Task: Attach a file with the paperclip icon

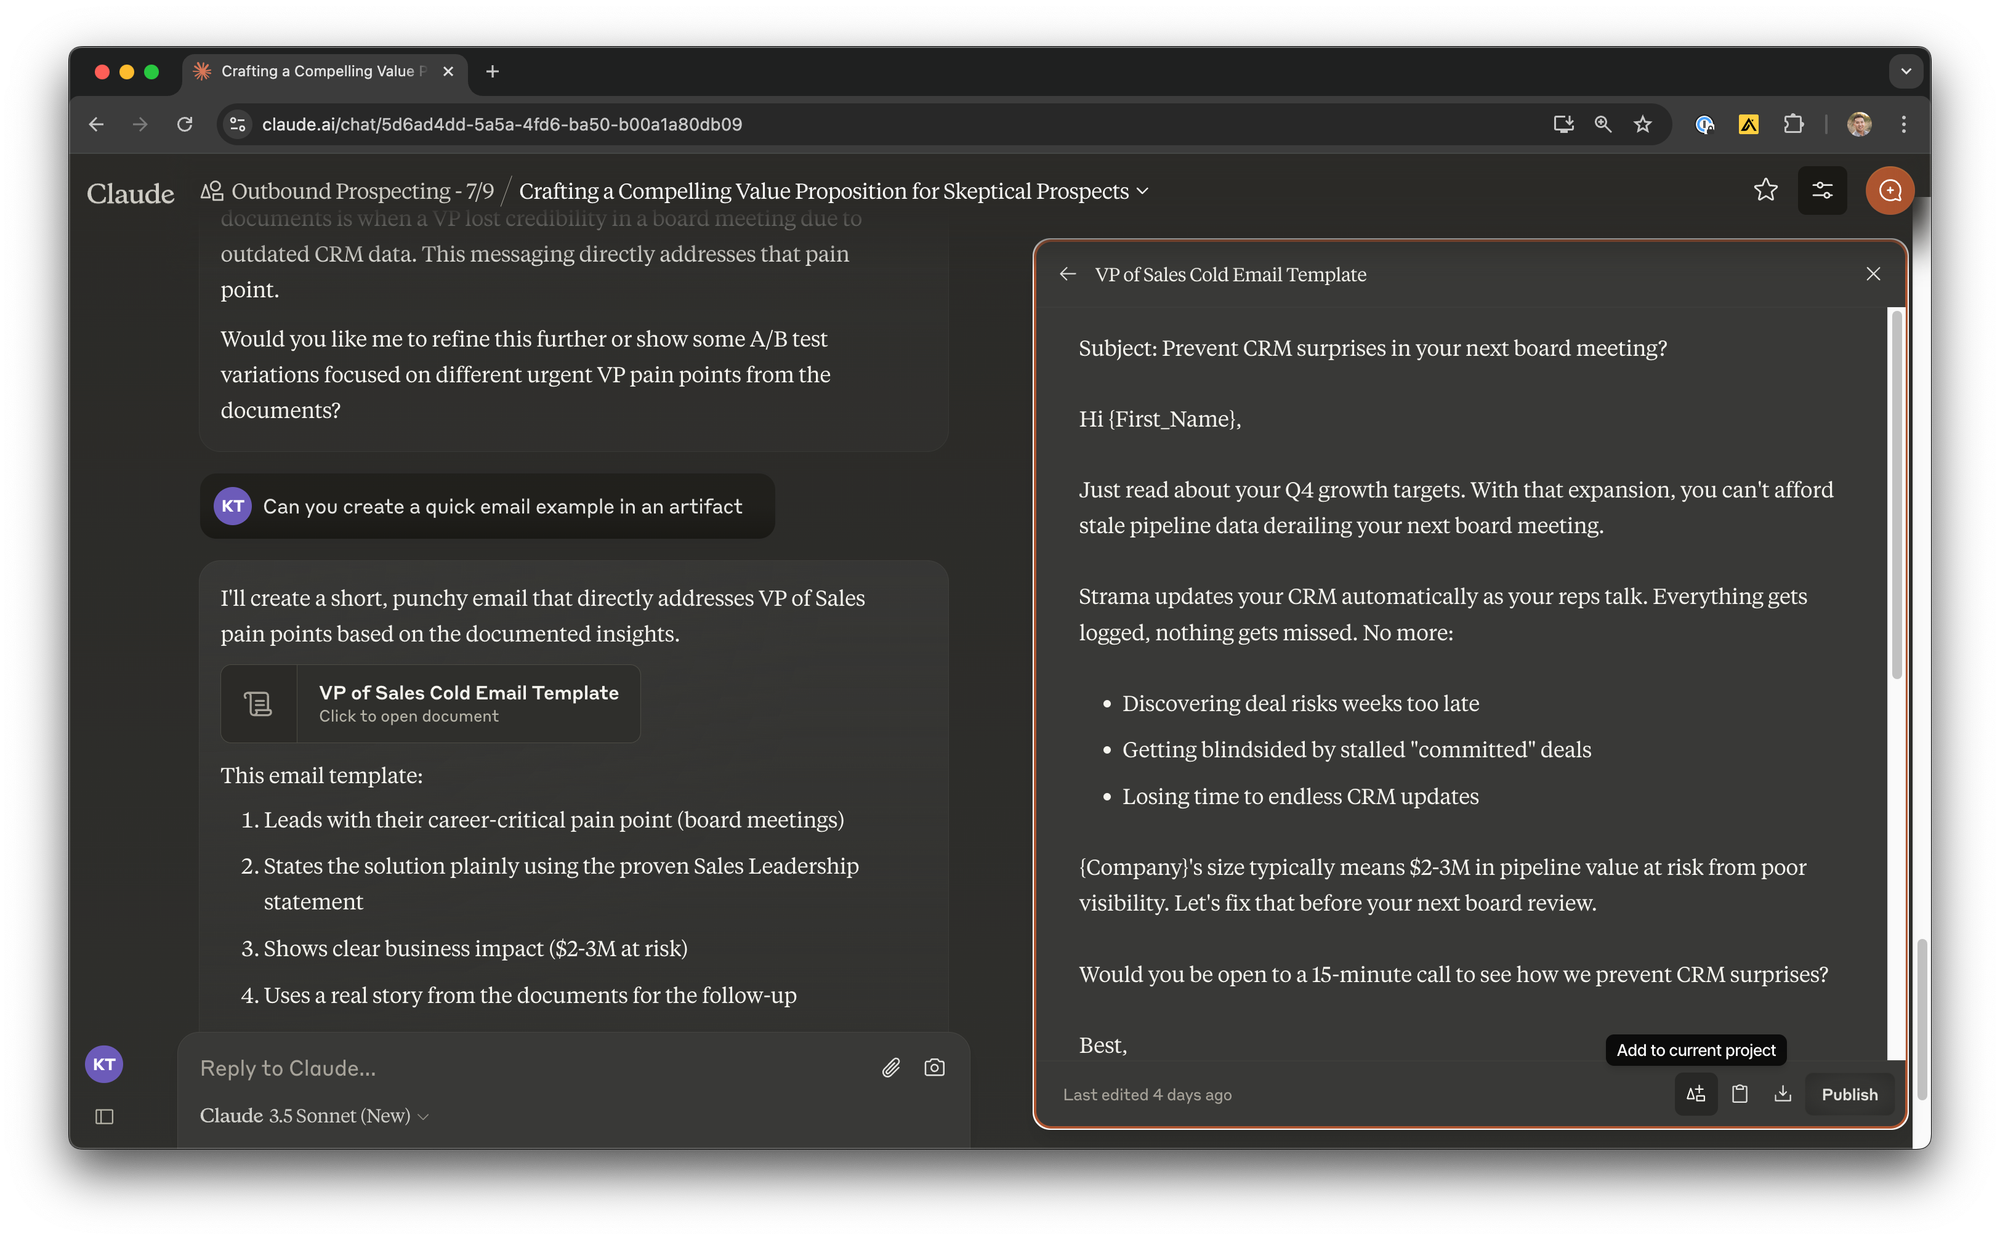Action: point(891,1068)
